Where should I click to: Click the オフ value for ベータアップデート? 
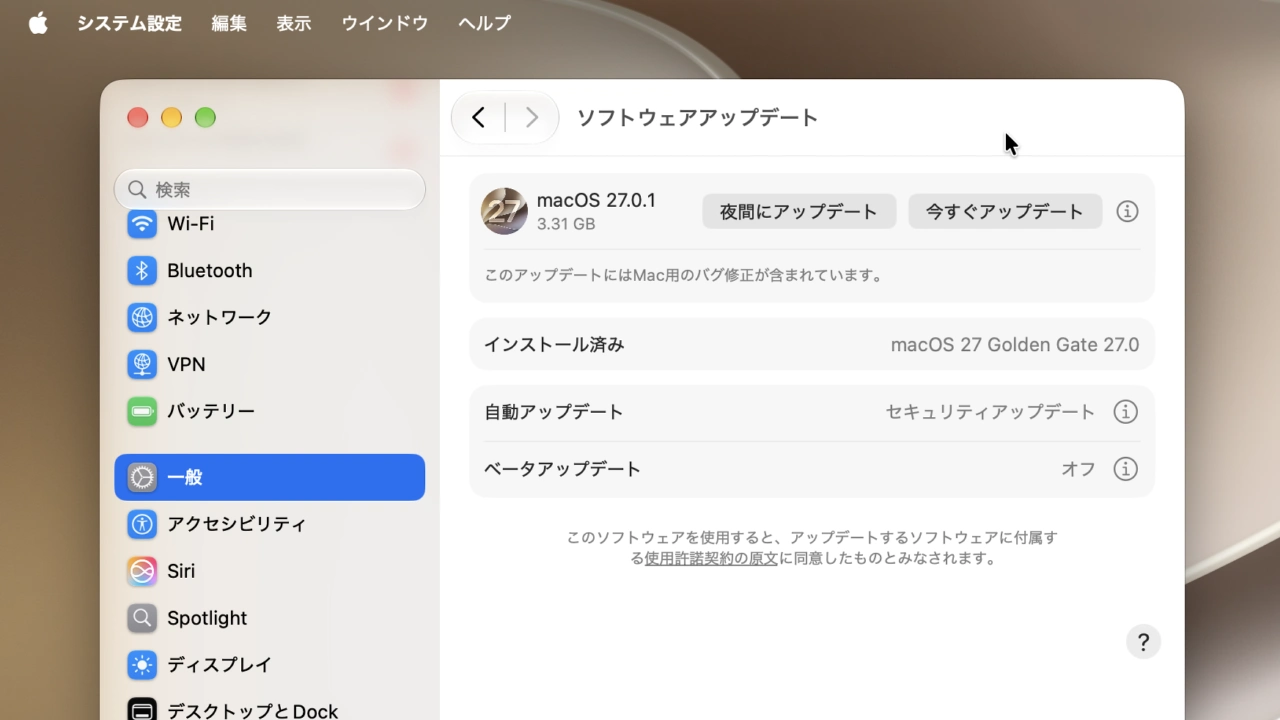tap(1078, 469)
